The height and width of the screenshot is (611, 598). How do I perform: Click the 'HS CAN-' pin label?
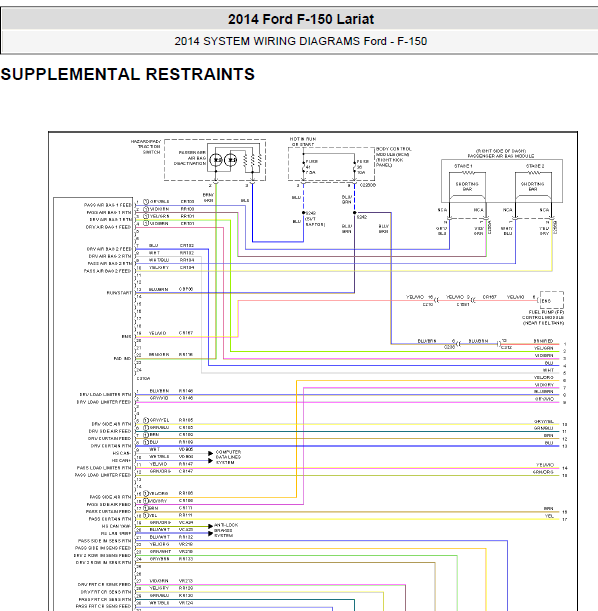coord(122,453)
